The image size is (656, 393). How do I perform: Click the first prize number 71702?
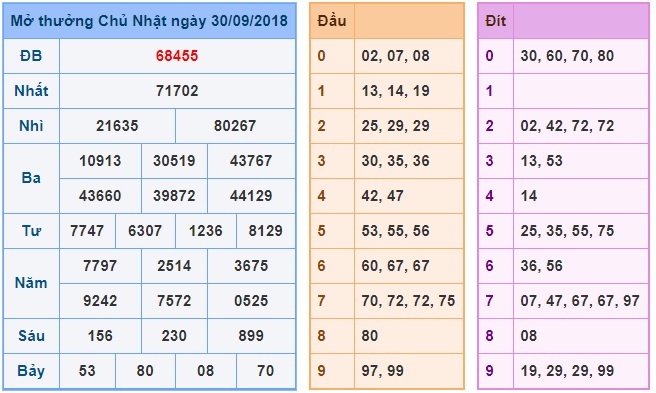click(x=177, y=91)
